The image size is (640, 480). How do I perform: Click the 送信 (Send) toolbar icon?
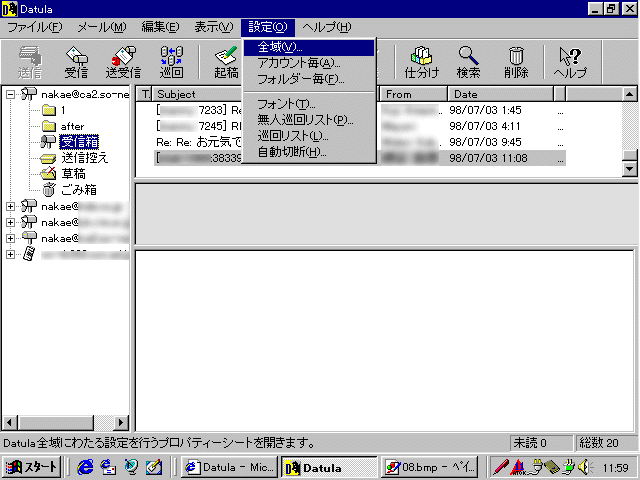(x=30, y=62)
